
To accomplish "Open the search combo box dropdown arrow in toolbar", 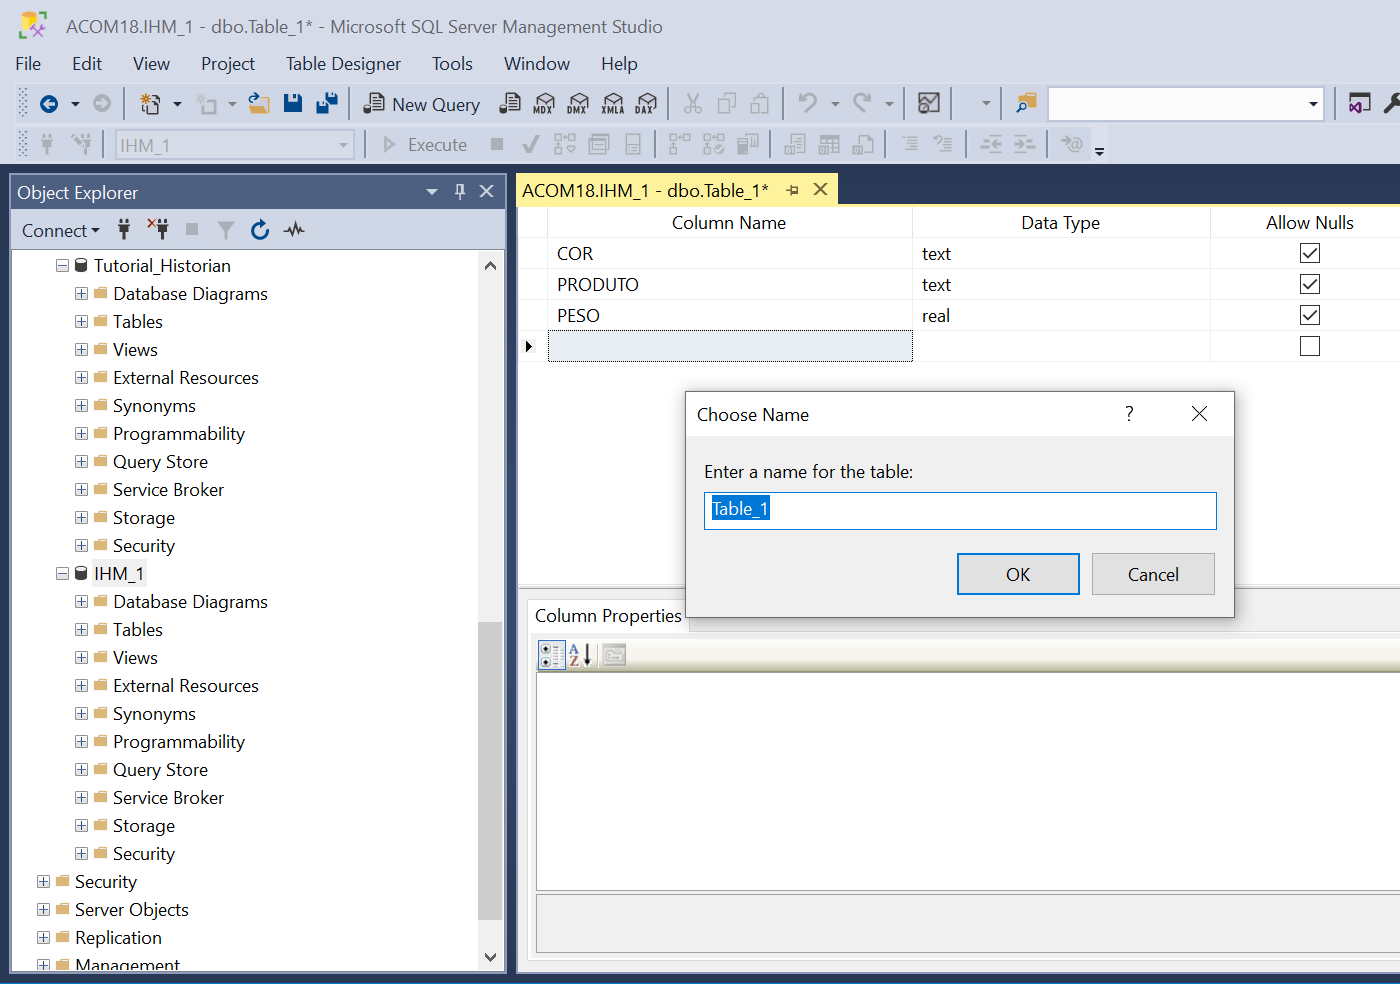I will pos(1313,104).
